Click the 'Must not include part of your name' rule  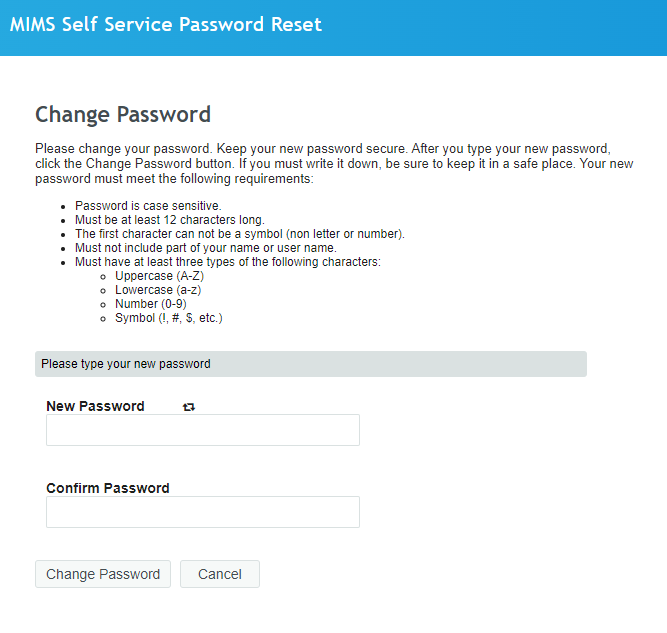(x=206, y=248)
